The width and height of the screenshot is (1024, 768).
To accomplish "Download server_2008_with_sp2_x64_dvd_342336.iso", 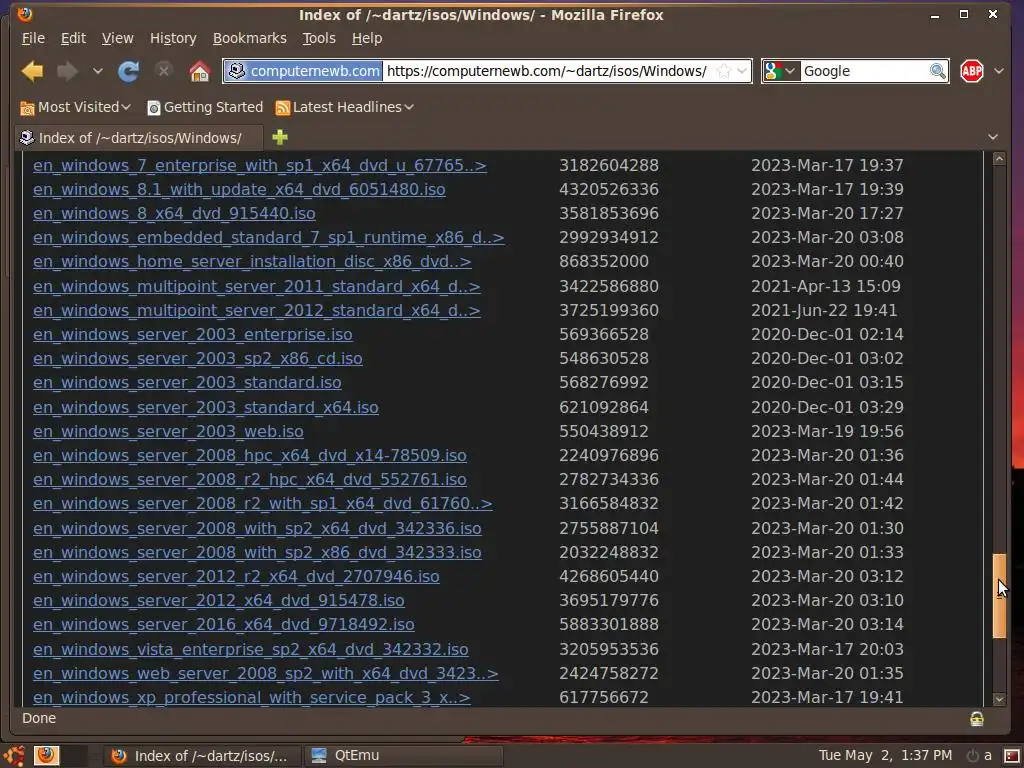I will pyautogui.click(x=257, y=528).
